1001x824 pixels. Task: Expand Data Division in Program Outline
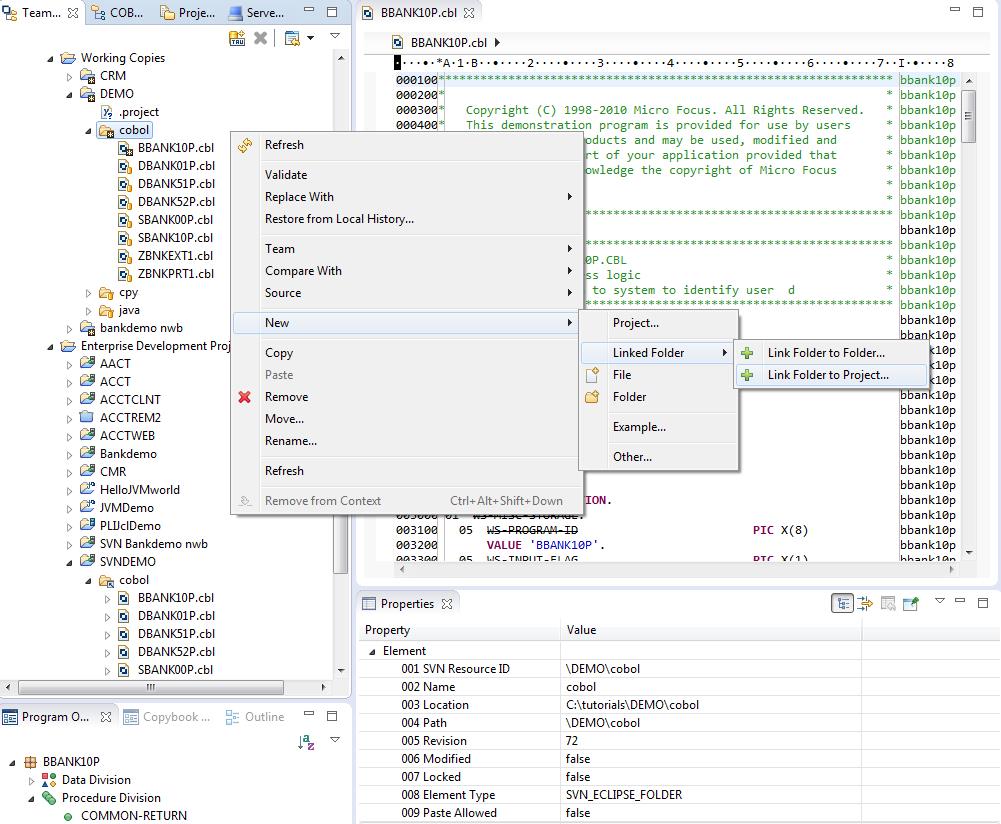click(31, 781)
